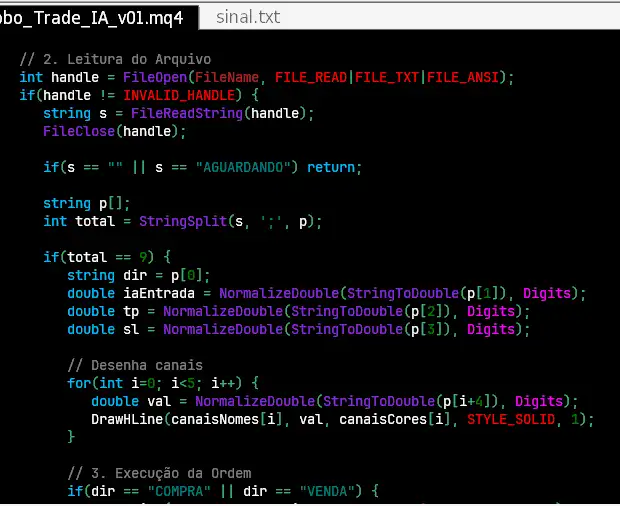
Task: Click the FILE_READ constant
Action: (x=311, y=77)
